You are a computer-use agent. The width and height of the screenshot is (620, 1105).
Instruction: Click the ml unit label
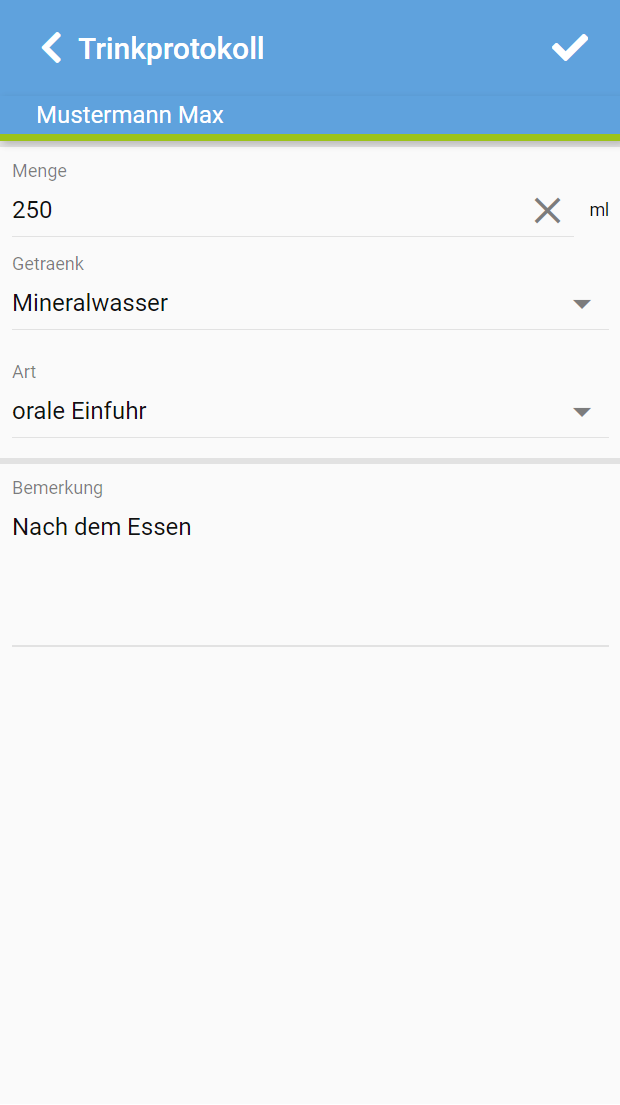click(x=598, y=210)
